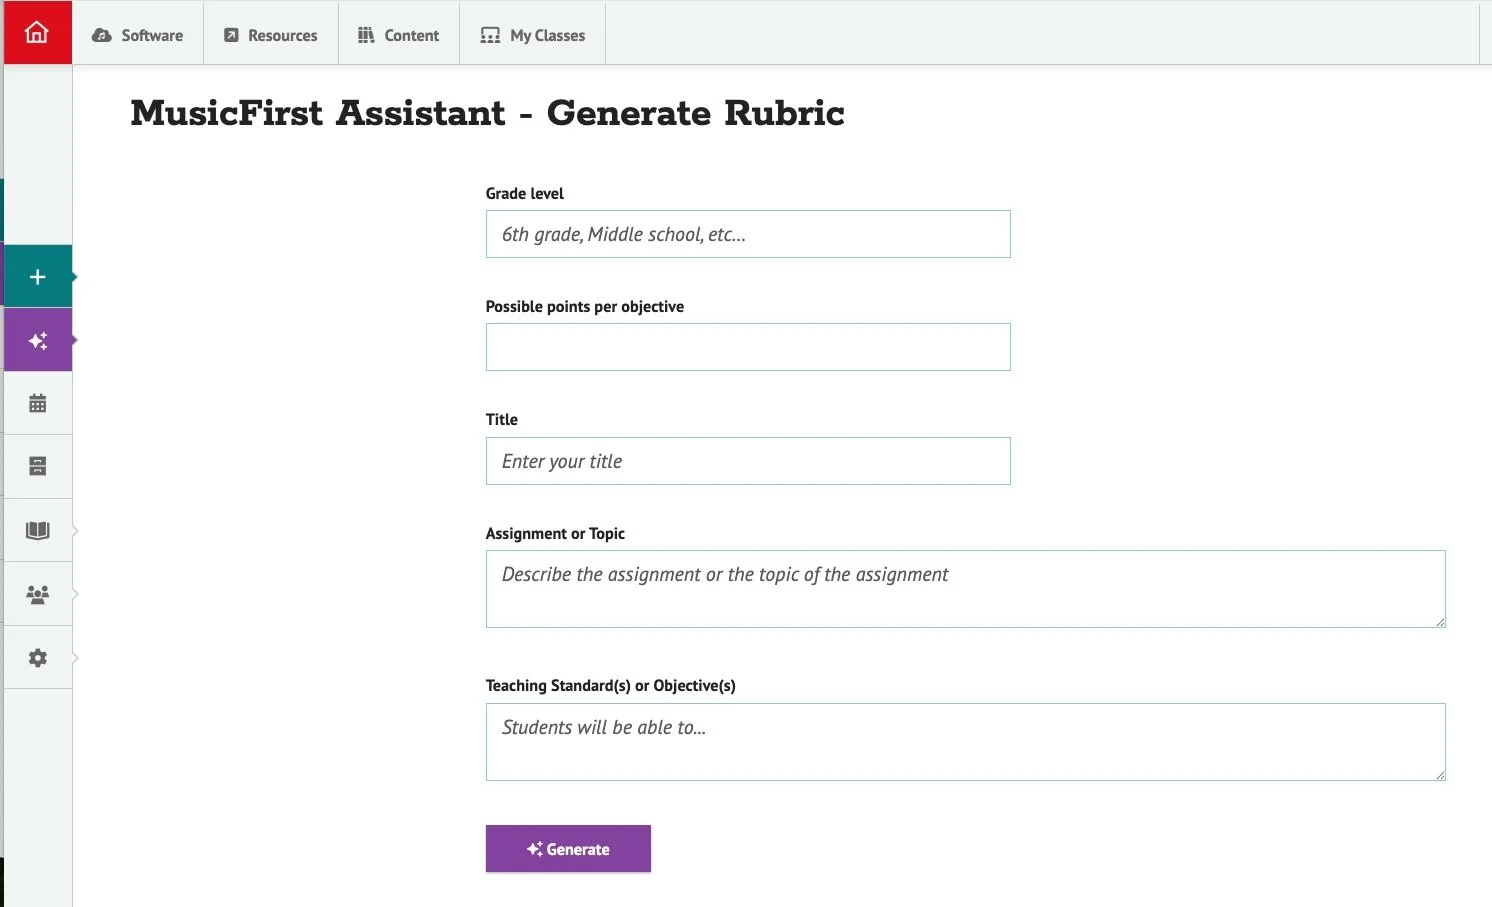Screen dimensions: 1492x907
Task: Select the Content menu item
Action: coord(399,35)
